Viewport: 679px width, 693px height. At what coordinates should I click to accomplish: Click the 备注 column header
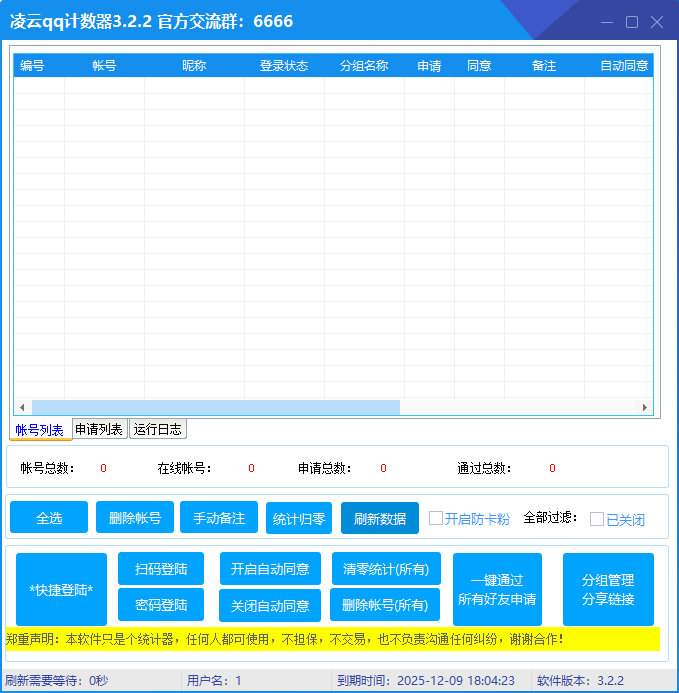point(544,65)
